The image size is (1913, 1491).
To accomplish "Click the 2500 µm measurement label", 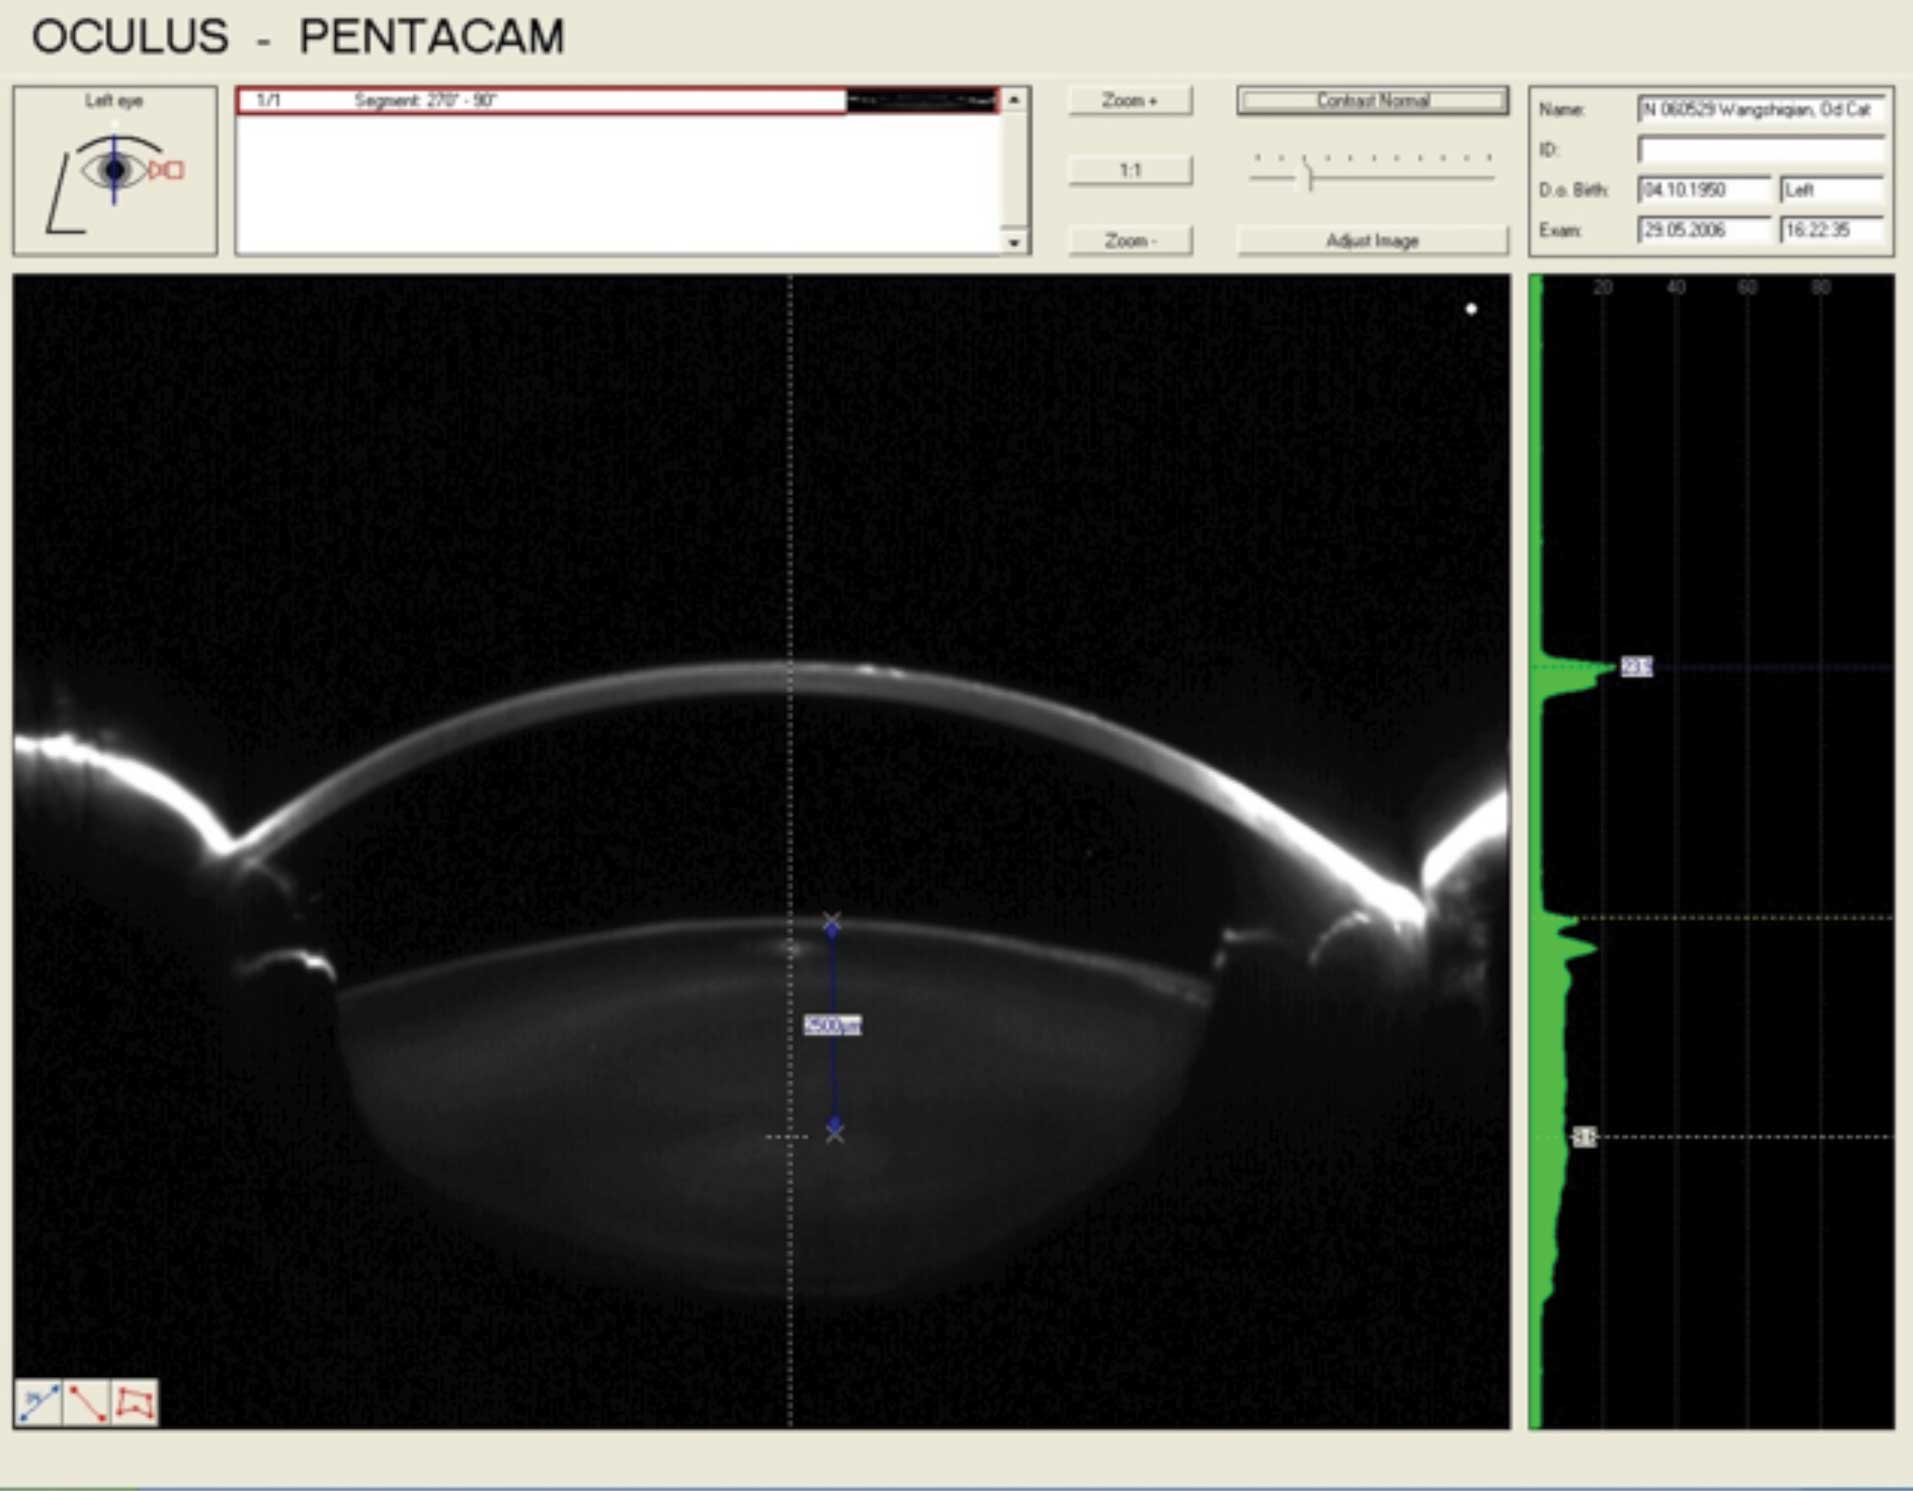I will point(832,1025).
